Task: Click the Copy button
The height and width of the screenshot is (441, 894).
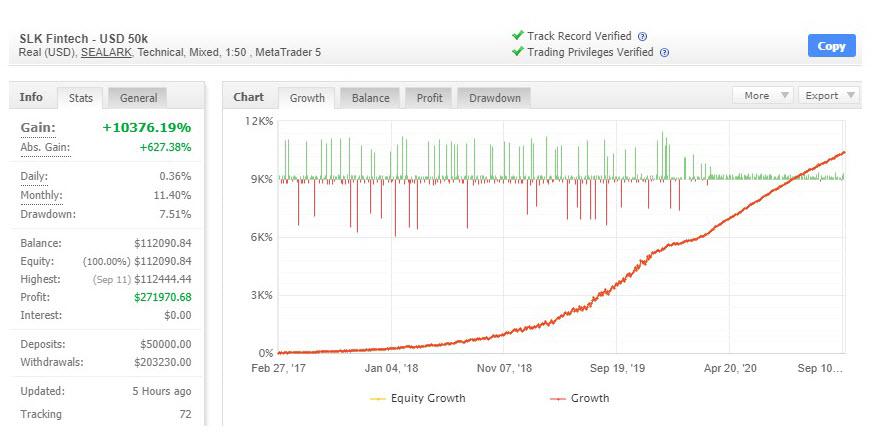Action: click(831, 46)
